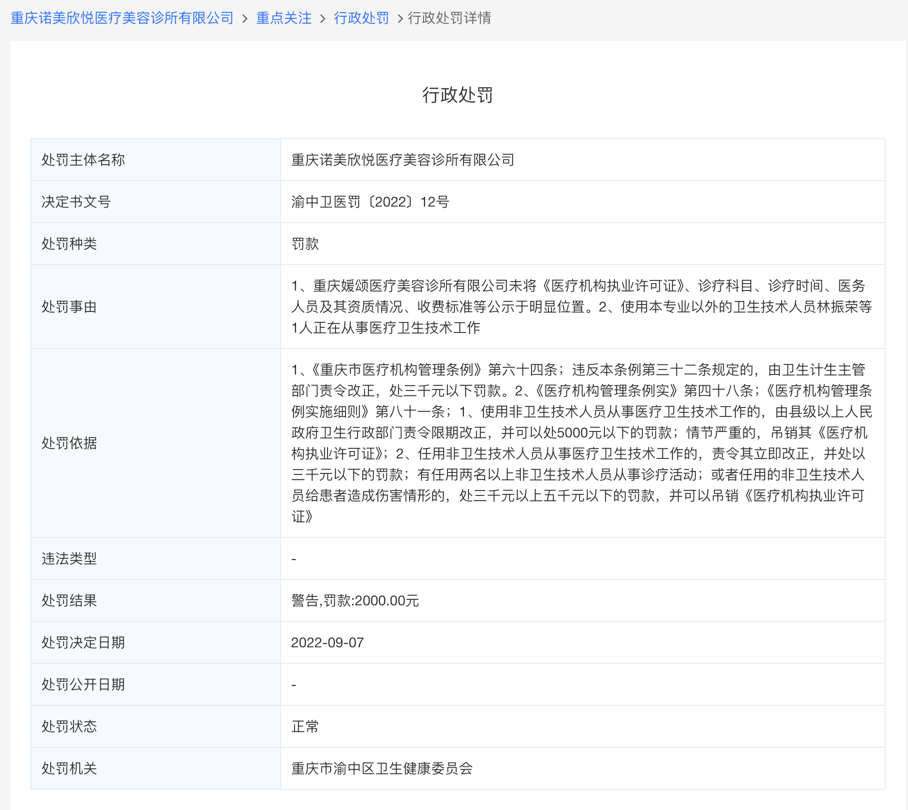The width and height of the screenshot is (908, 810).
Task: Select the 处罚事由 label cell
Action: [x=156, y=307]
